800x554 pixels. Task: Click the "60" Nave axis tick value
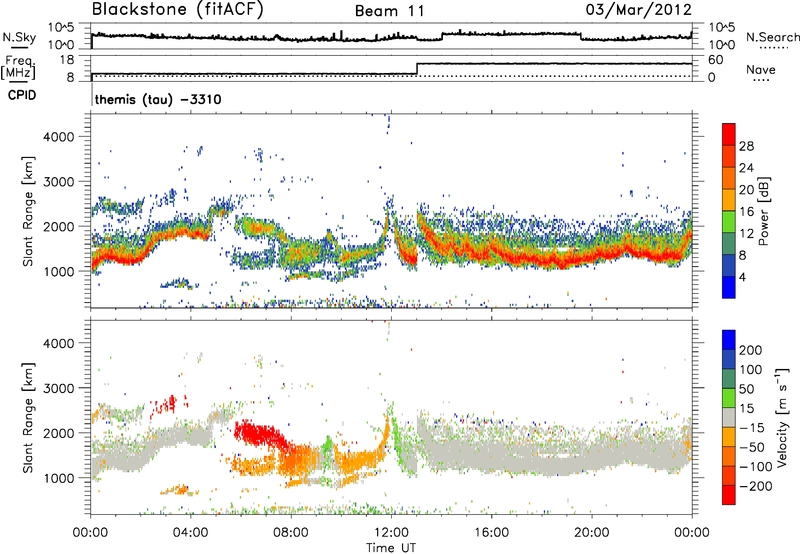(716, 60)
